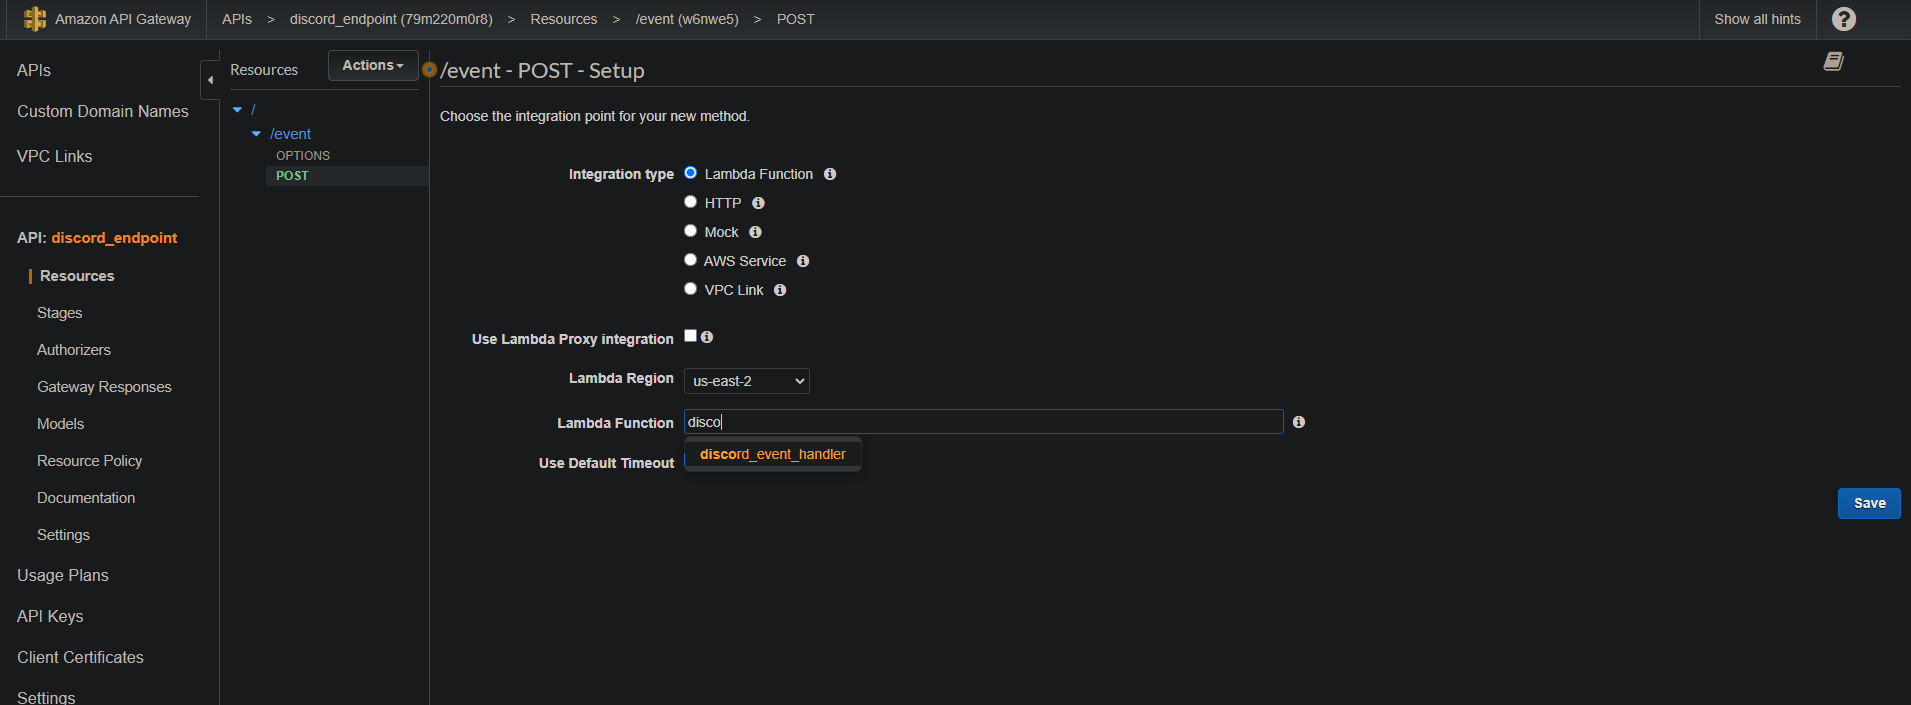Open VPC Links in sidebar
This screenshot has width=1911, height=705.
[55, 156]
